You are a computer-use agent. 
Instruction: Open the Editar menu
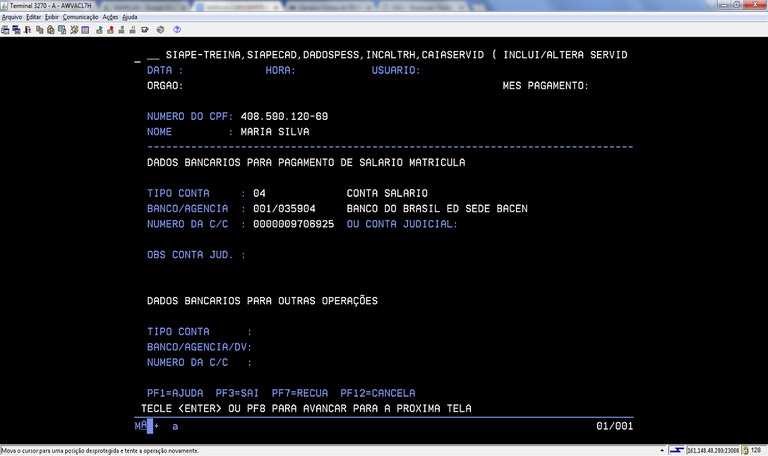[x=34, y=17]
